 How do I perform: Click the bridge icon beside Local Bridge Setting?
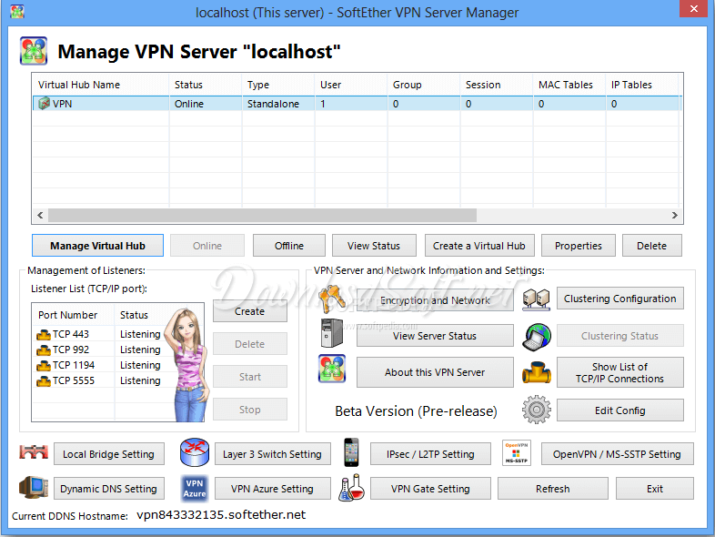point(34,452)
